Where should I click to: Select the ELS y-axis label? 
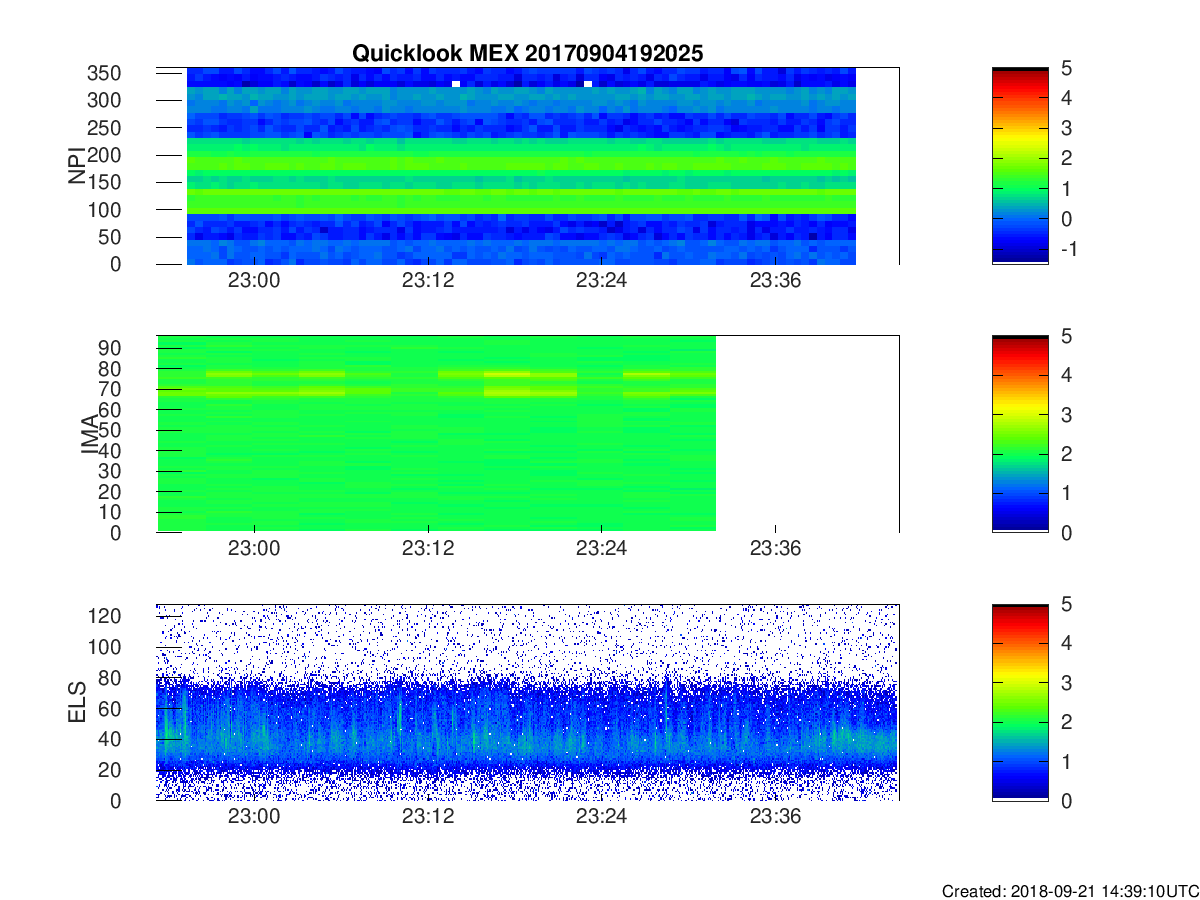76,702
